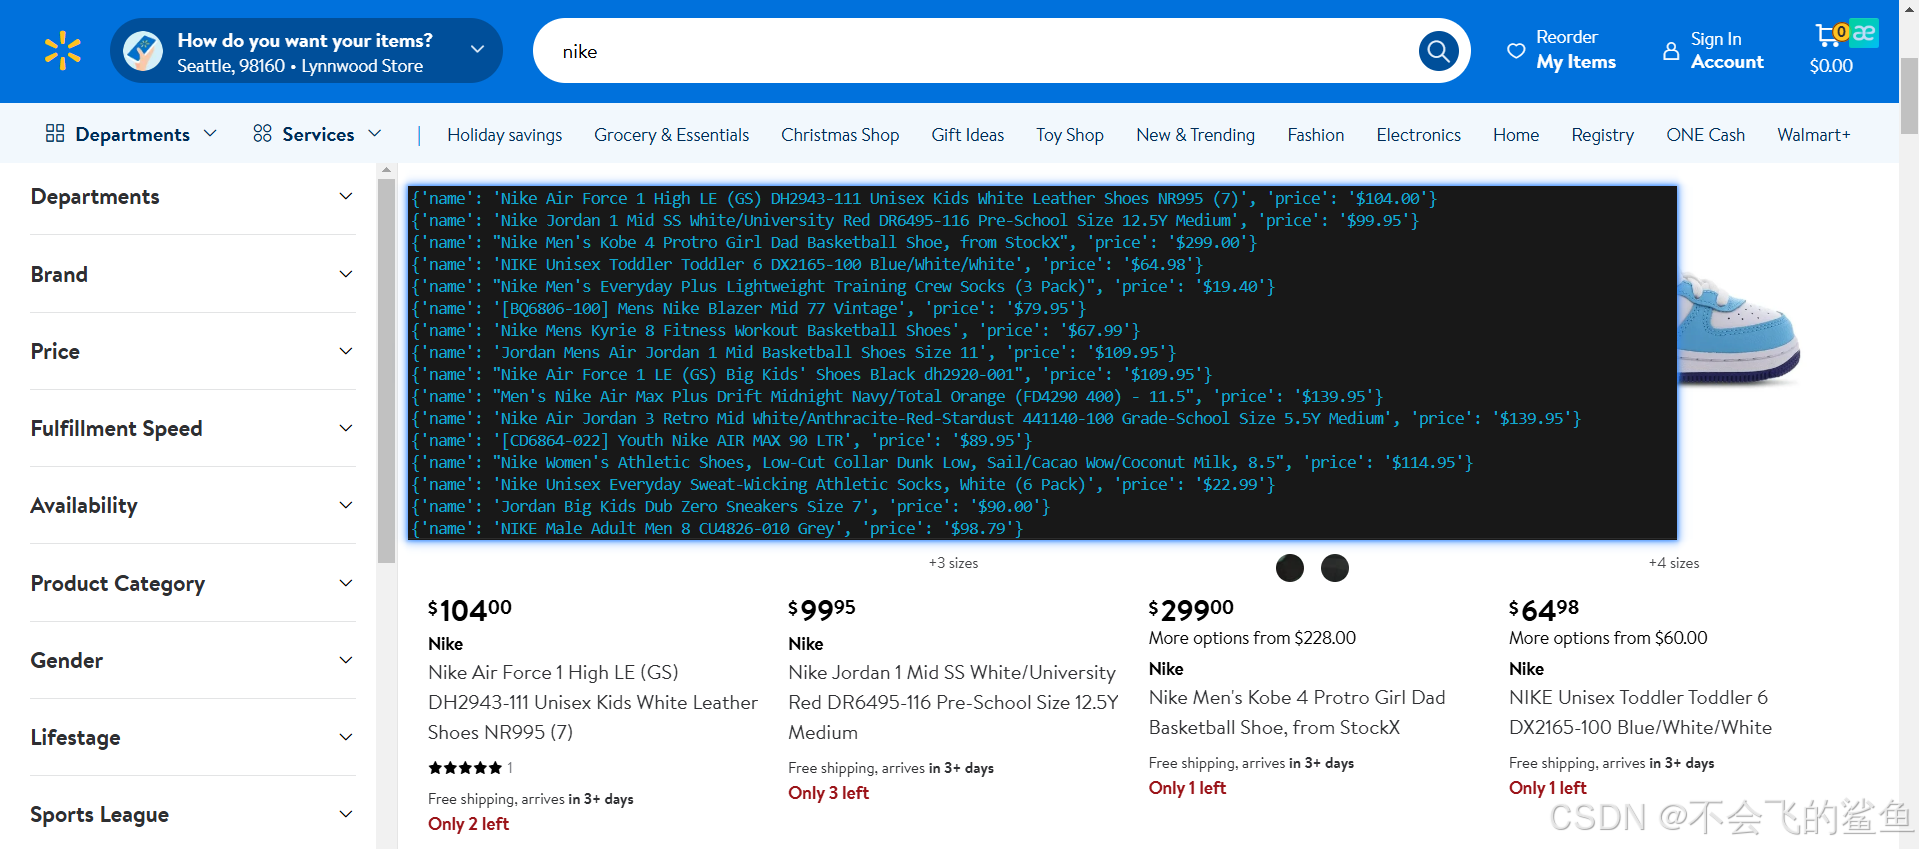Click the Walmart spark logo
This screenshot has height=849, width=1919.
[63, 51]
